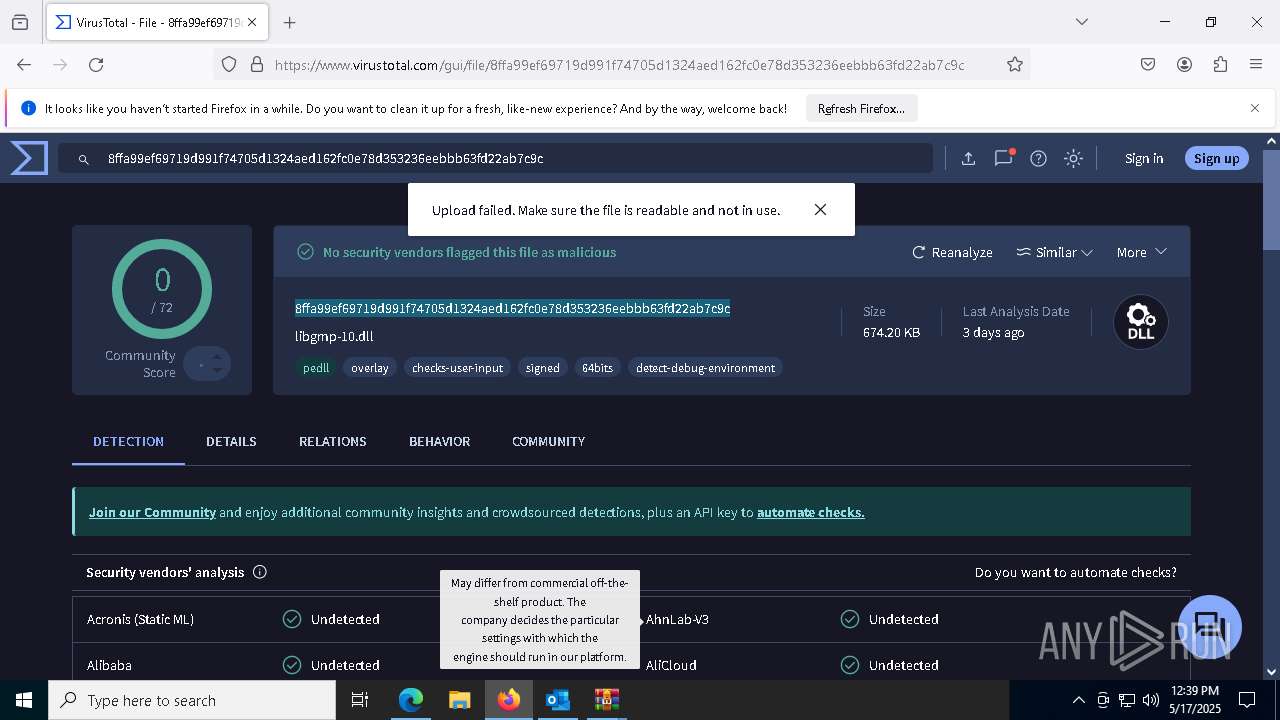The height and width of the screenshot is (720, 1280).
Task: Expand the More dropdown
Action: coord(1141,252)
